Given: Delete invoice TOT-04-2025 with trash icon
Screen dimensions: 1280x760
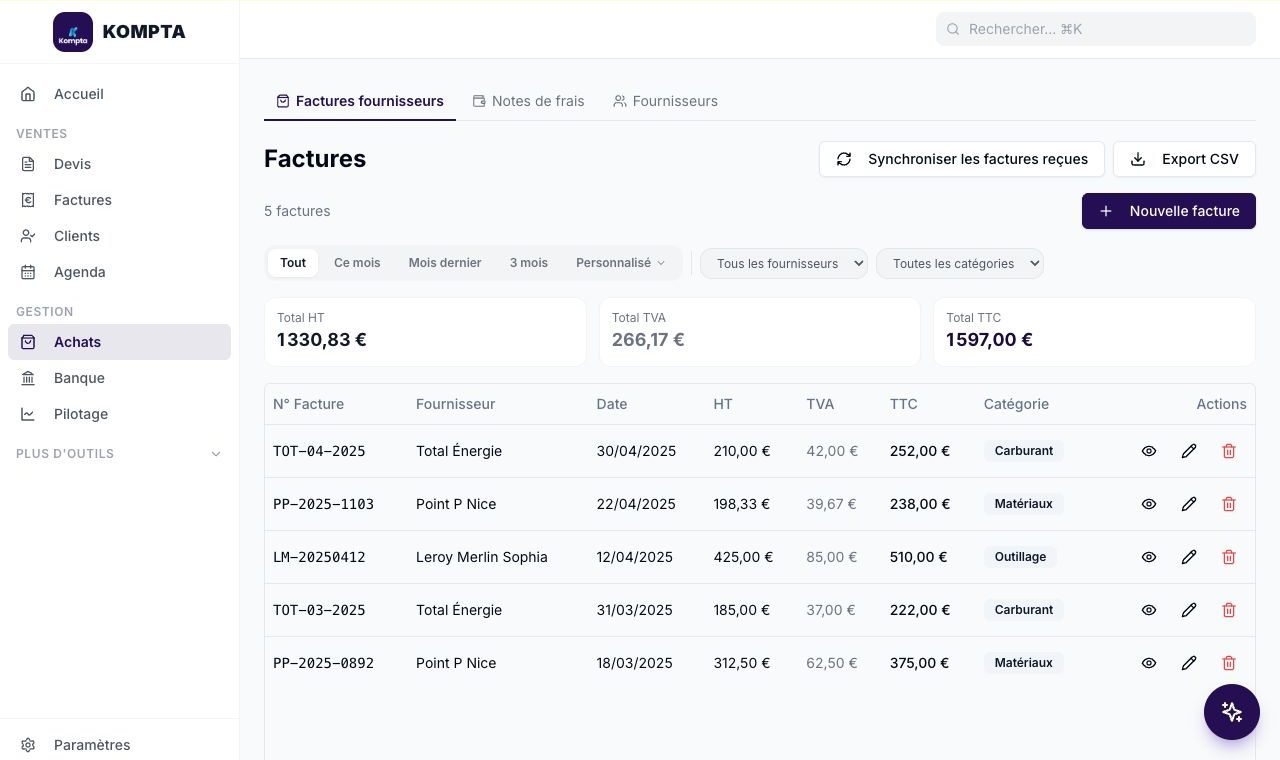Looking at the screenshot, I should 1229,451.
